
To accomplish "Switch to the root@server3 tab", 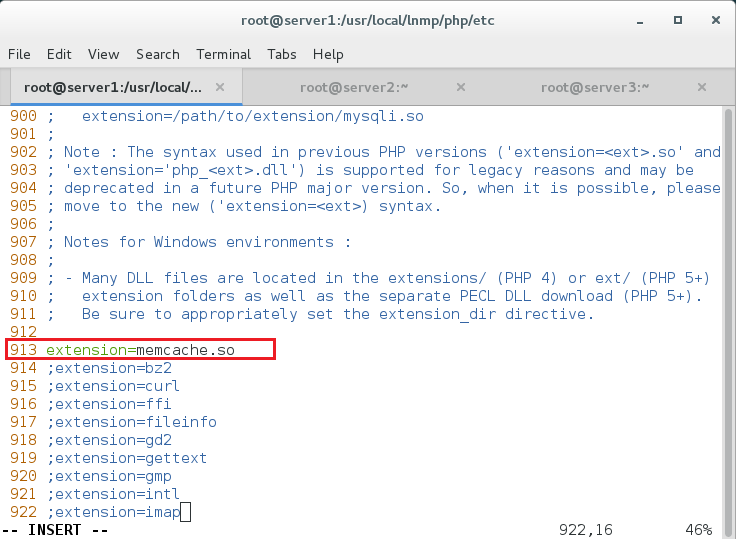I will coord(595,87).
